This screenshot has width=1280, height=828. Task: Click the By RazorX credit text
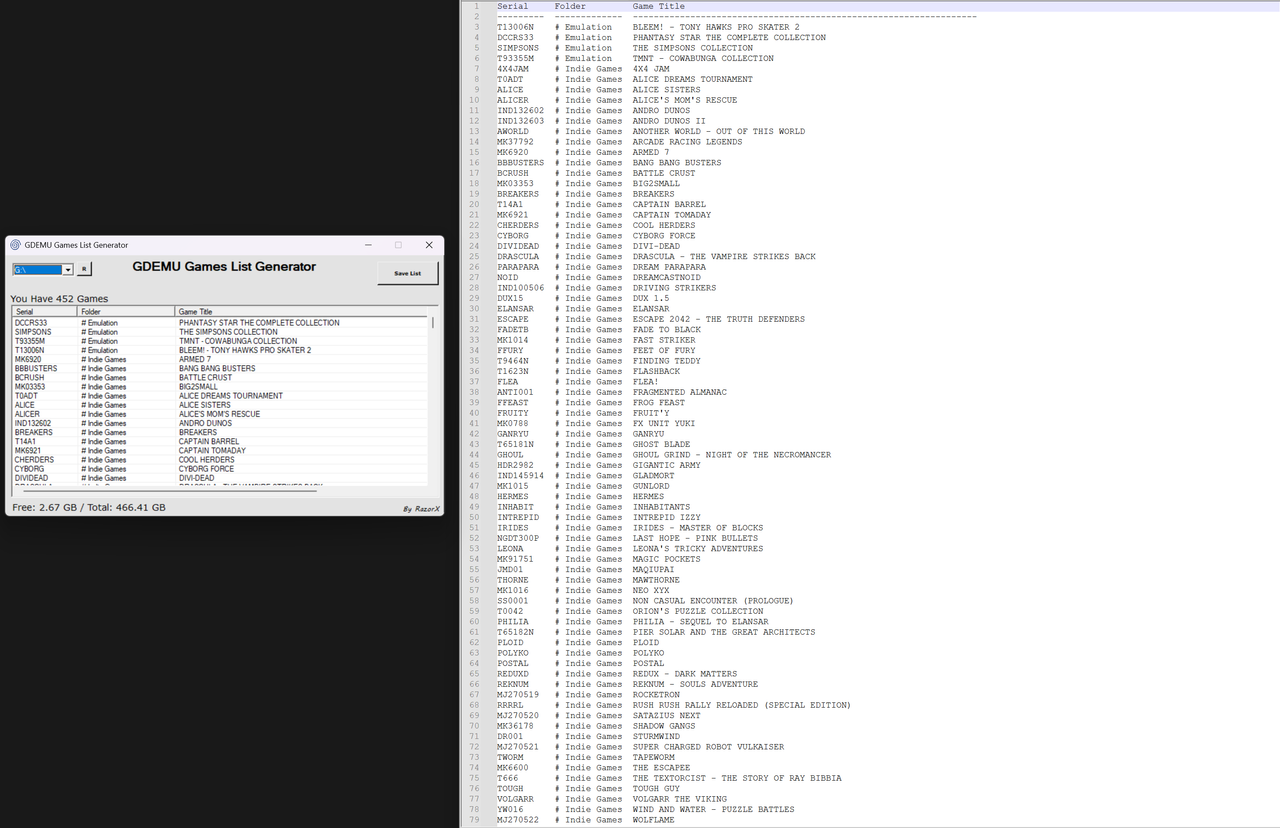(x=420, y=508)
